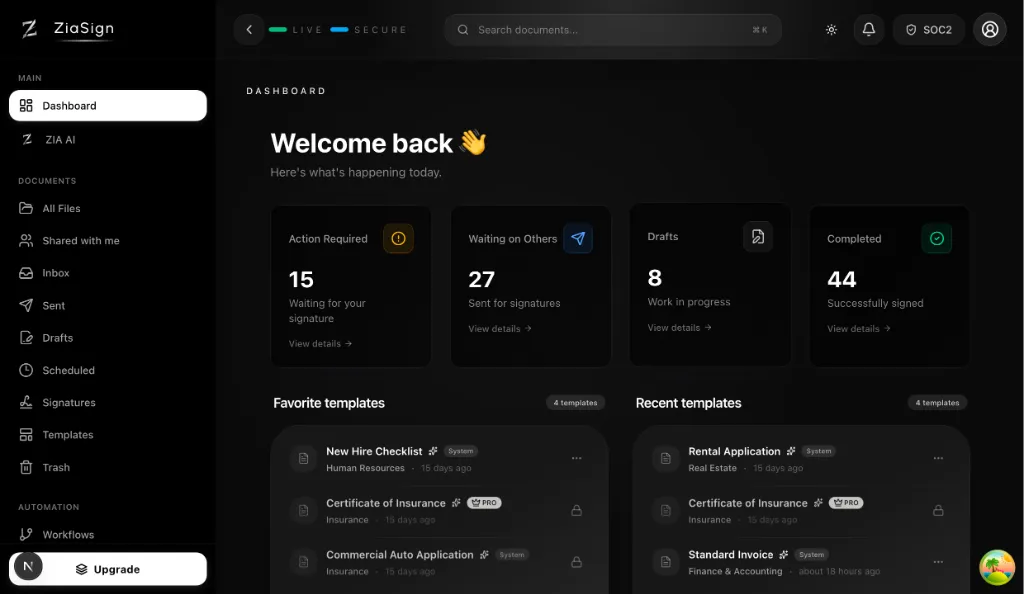Click the Action Required warning icon

pyautogui.click(x=398, y=238)
